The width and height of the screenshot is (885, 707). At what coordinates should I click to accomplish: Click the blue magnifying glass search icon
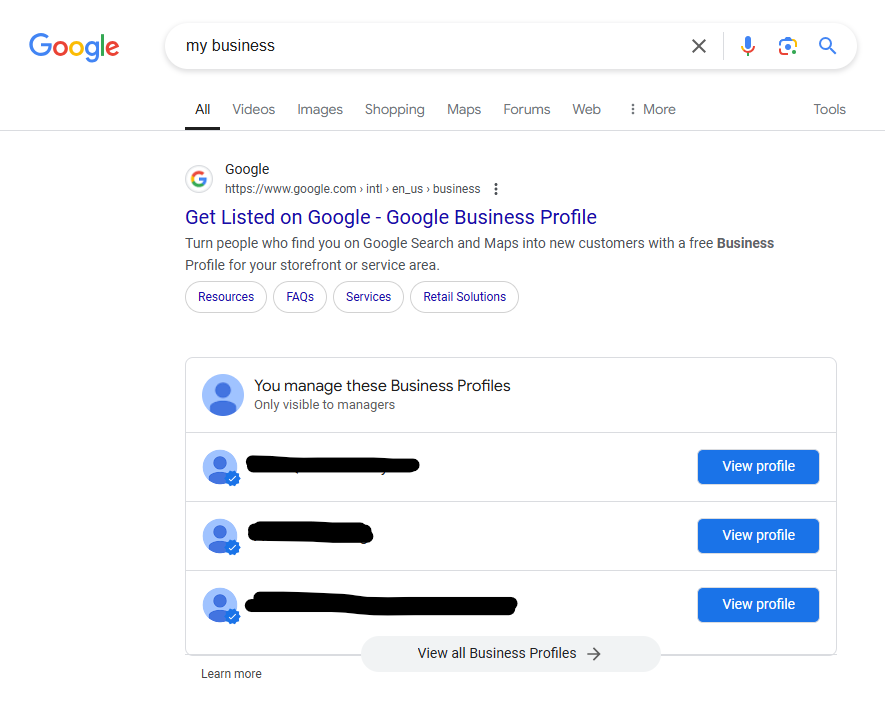827,46
